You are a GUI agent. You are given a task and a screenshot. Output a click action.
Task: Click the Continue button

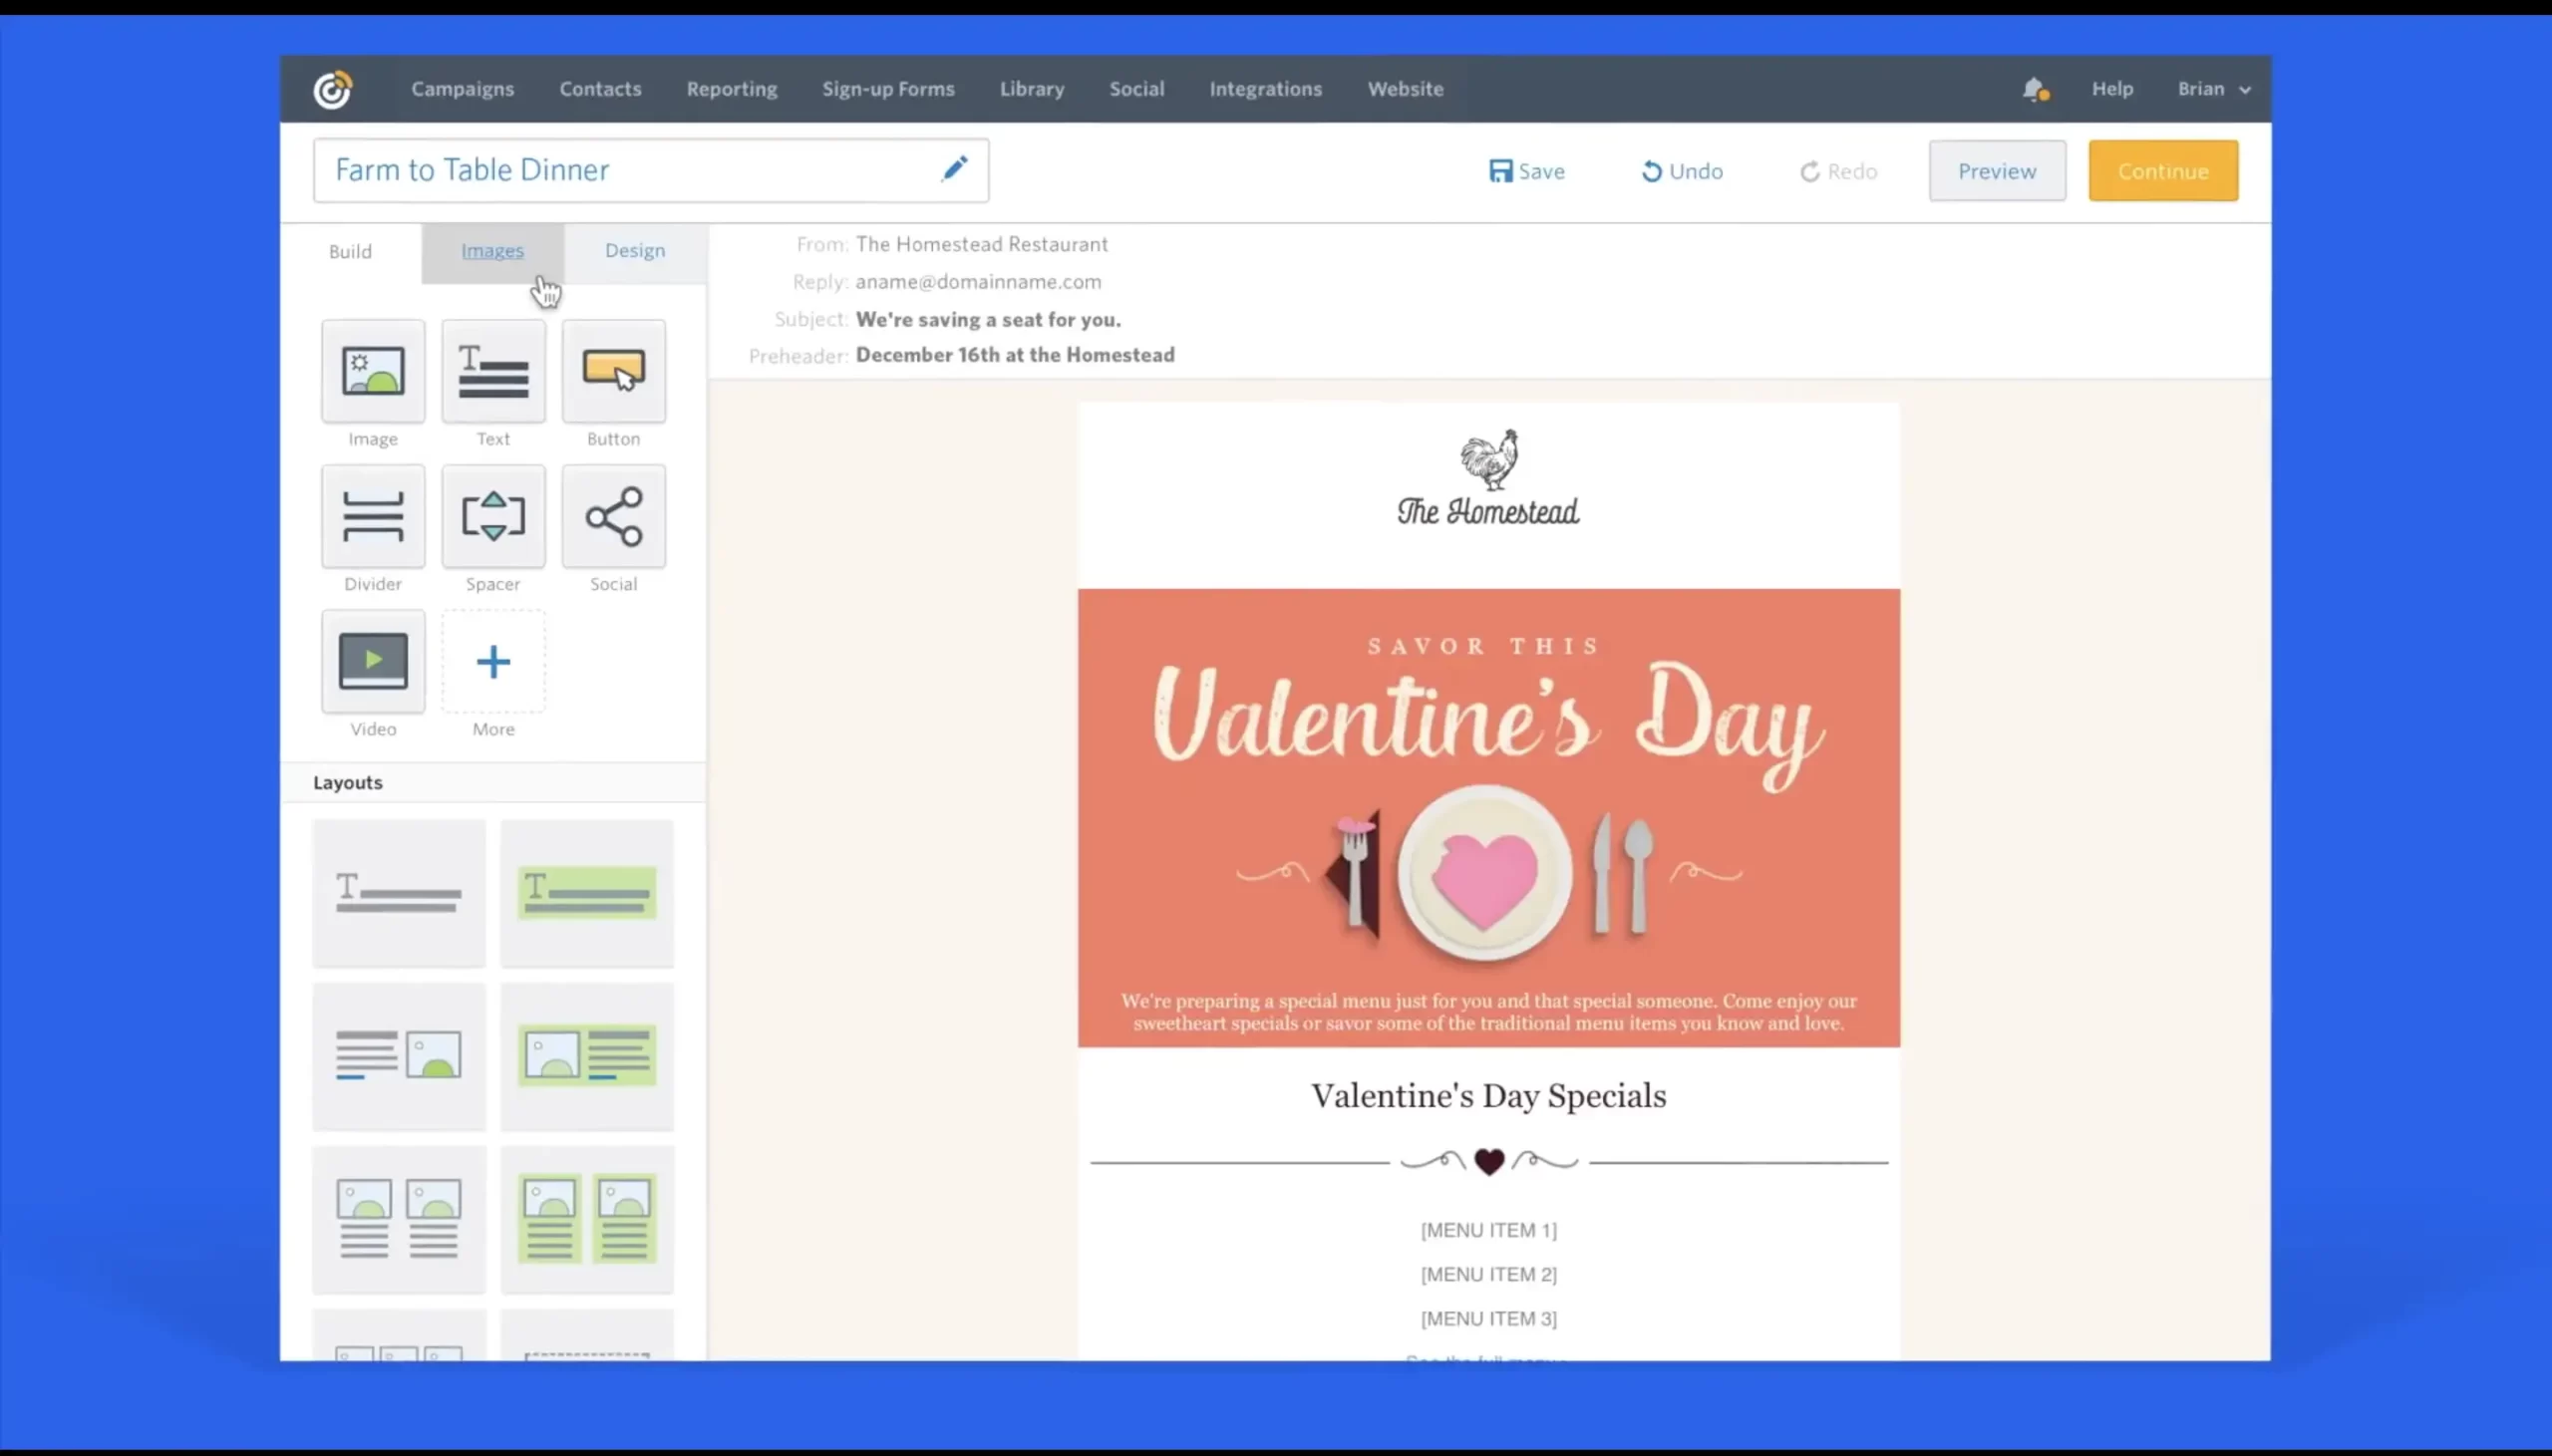2163,170
